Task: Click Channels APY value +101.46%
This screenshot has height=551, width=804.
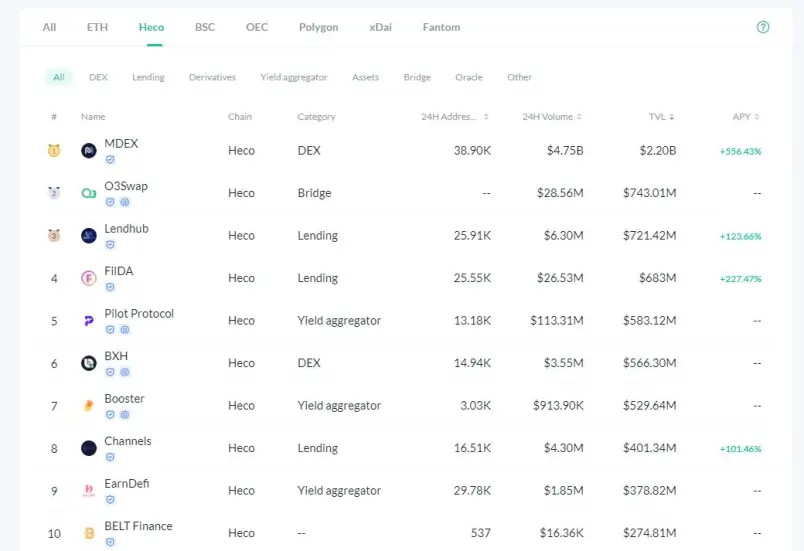Action: click(740, 449)
